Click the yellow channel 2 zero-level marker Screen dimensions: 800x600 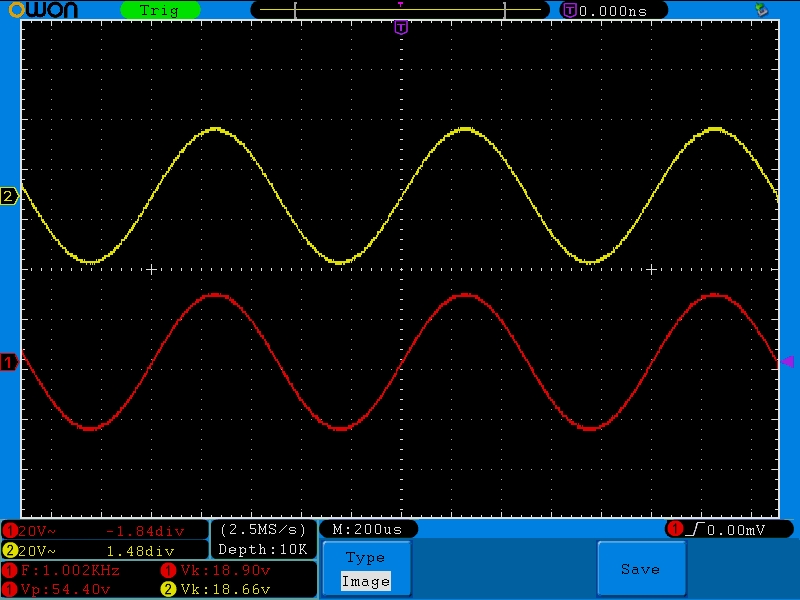click(9, 196)
